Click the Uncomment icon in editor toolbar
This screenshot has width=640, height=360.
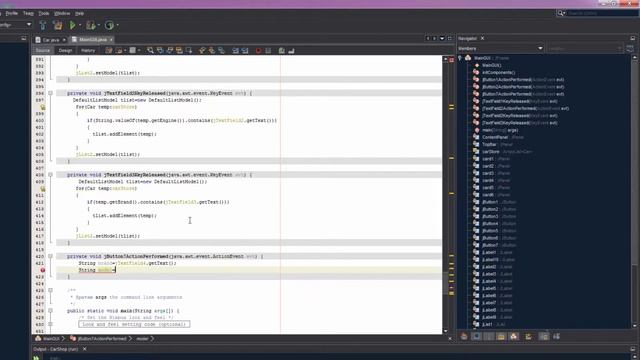[x=291, y=50]
